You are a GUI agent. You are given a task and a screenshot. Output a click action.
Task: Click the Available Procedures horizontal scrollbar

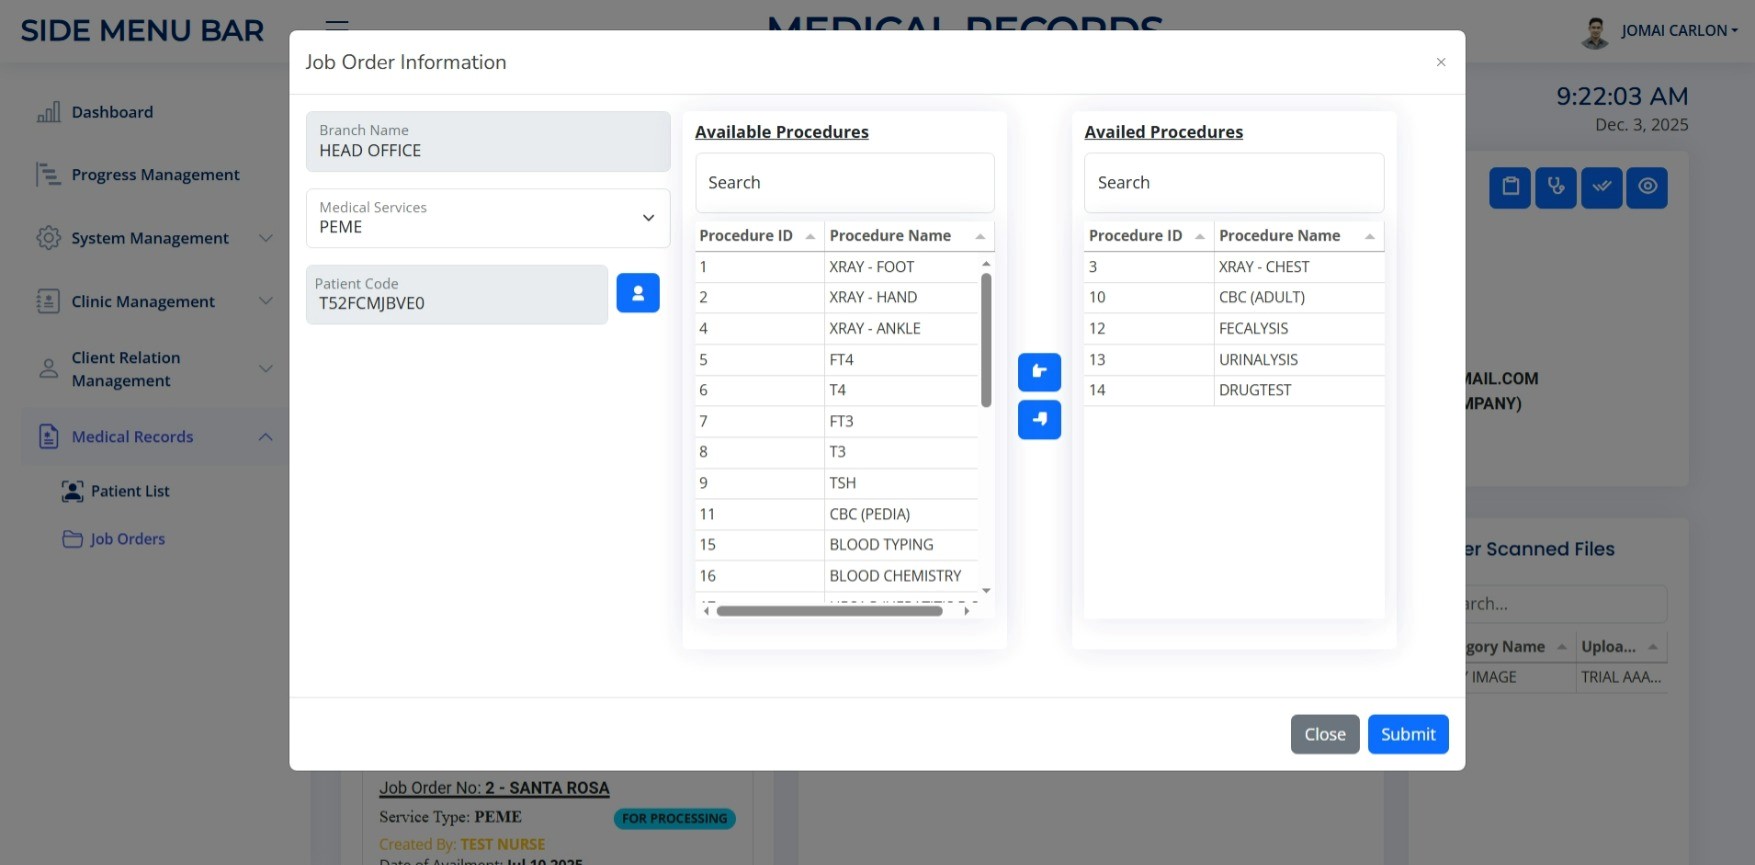coord(829,611)
